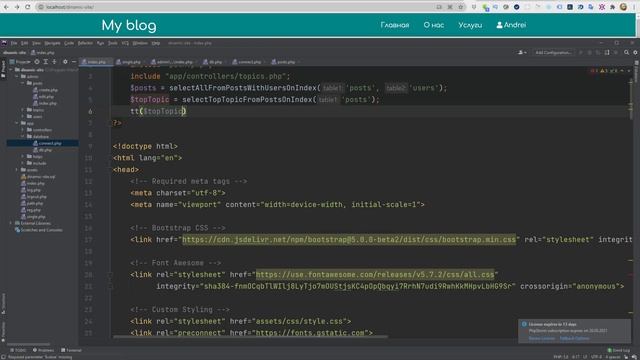Image resolution: width=640 pixels, height=360 pixels.
Task: Open Project panel gear options
Action: click(x=65, y=62)
